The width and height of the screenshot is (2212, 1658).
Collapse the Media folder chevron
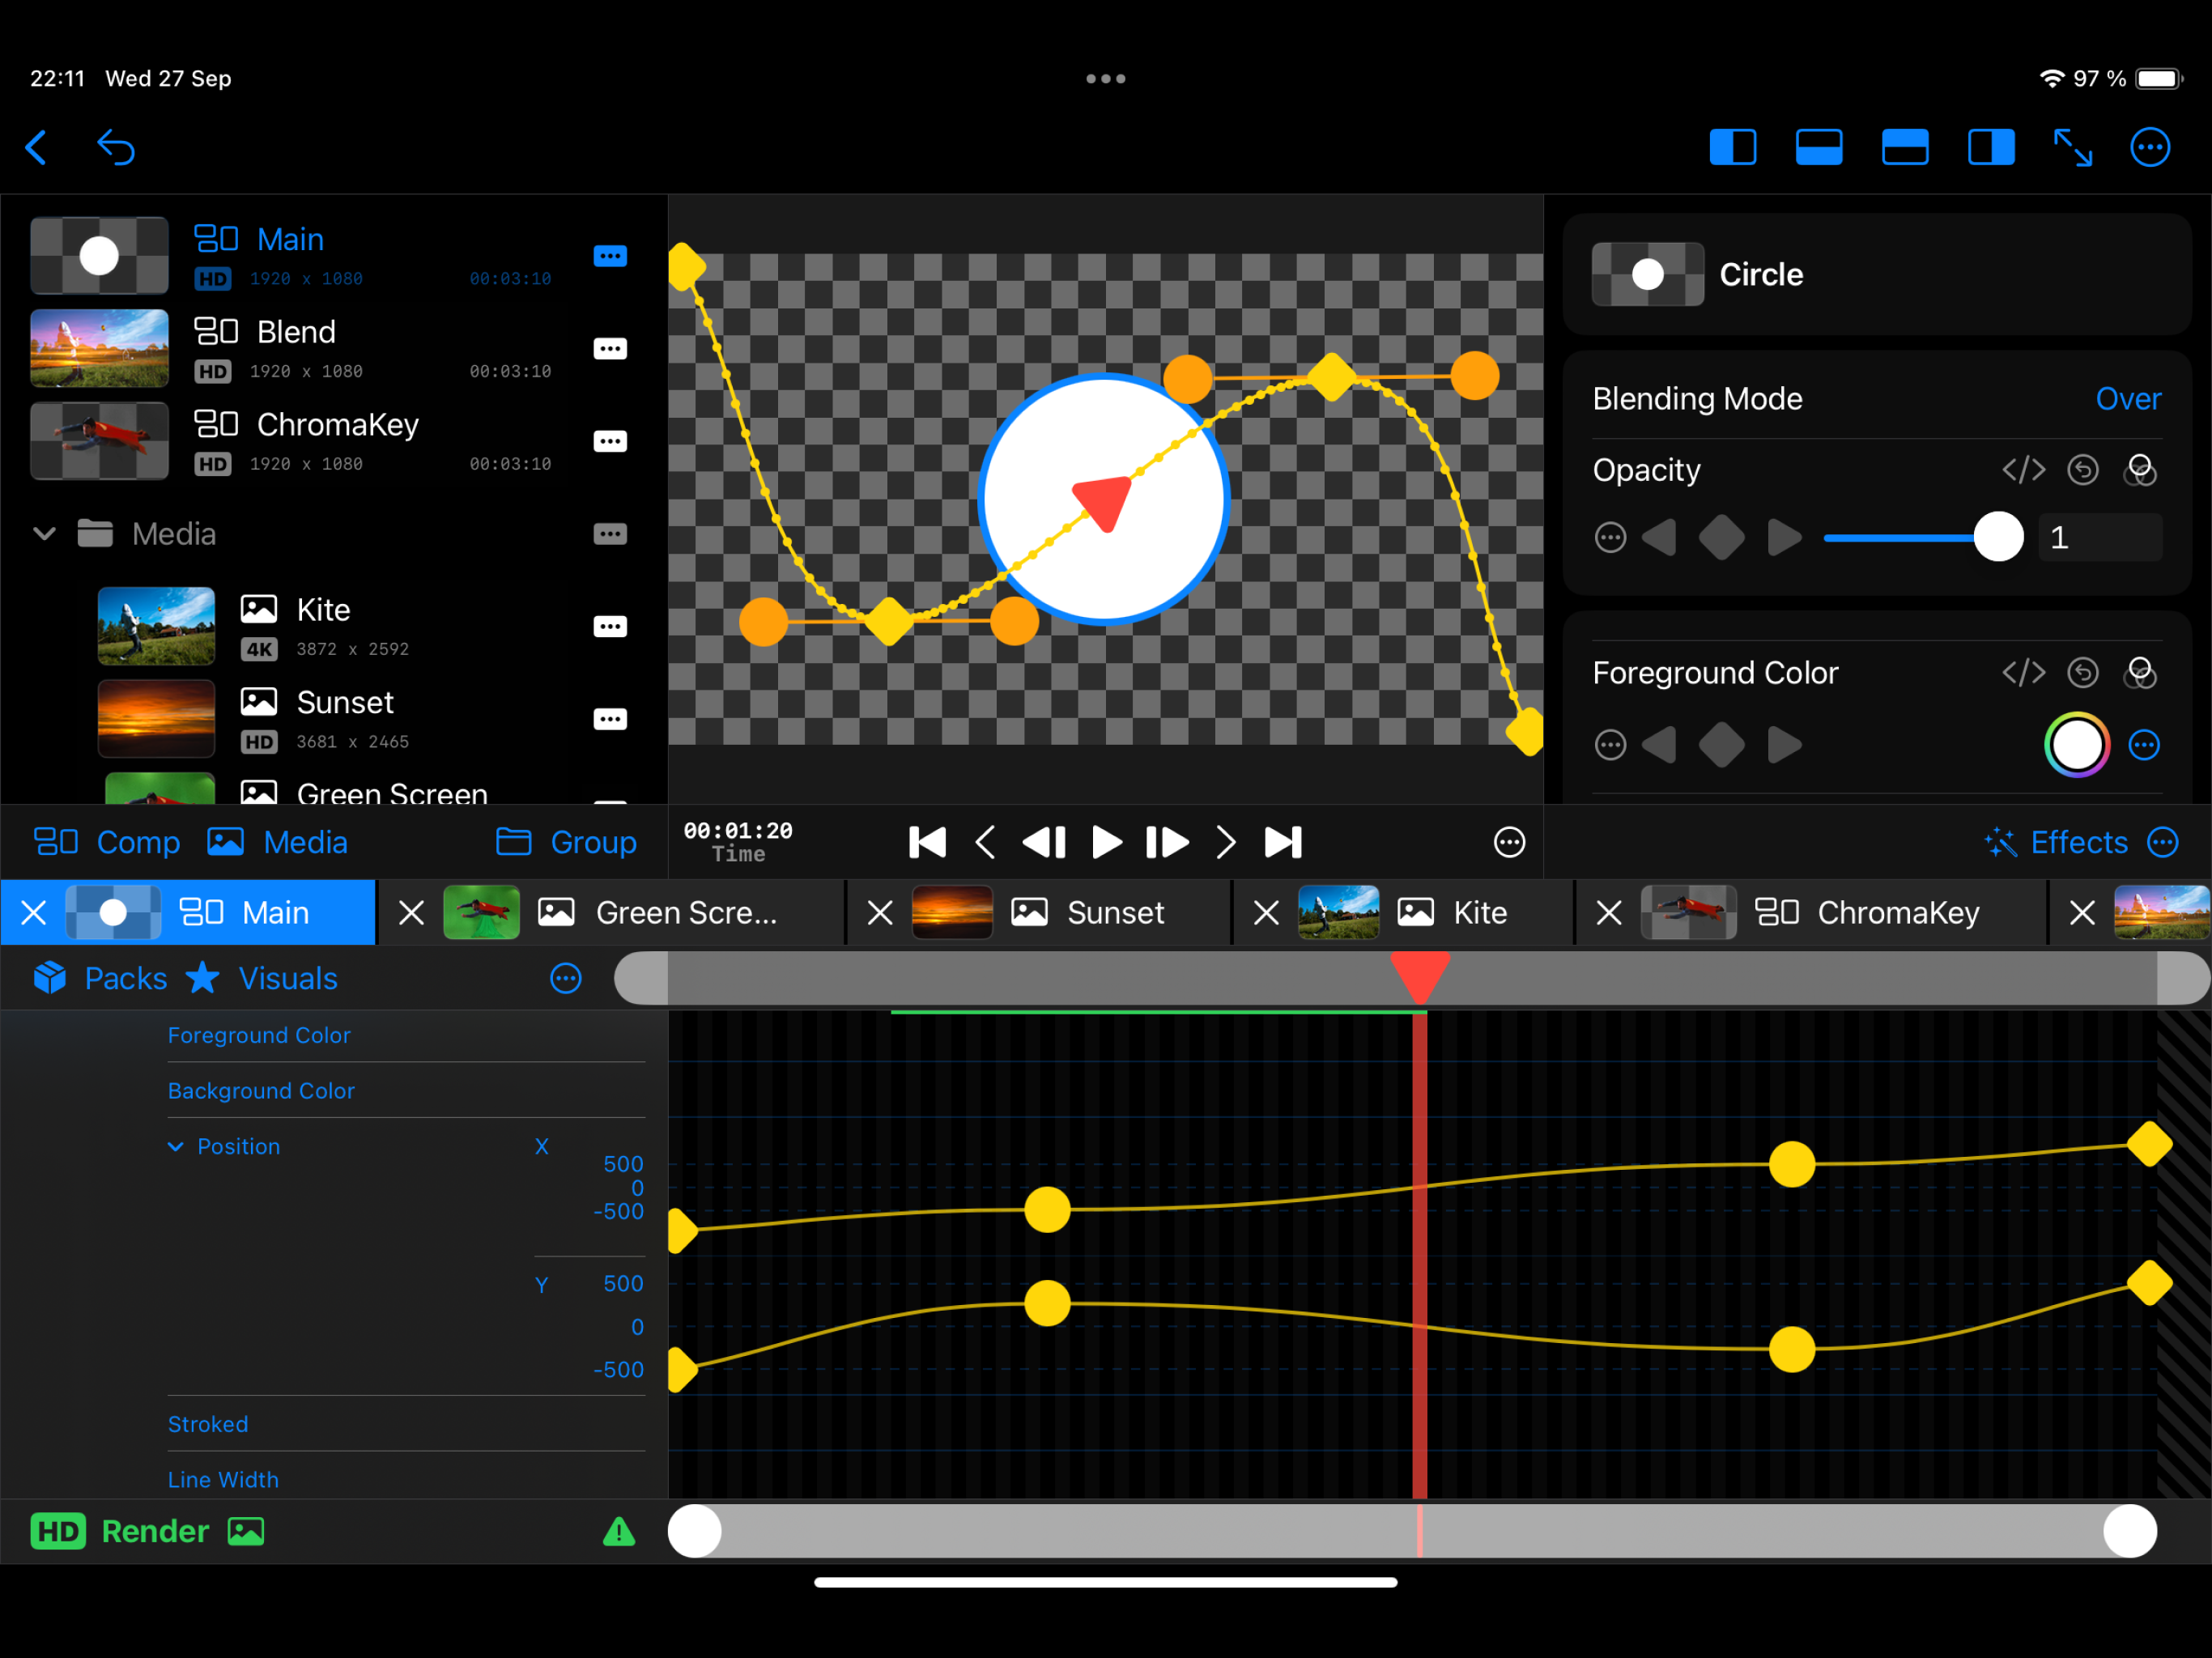[44, 534]
